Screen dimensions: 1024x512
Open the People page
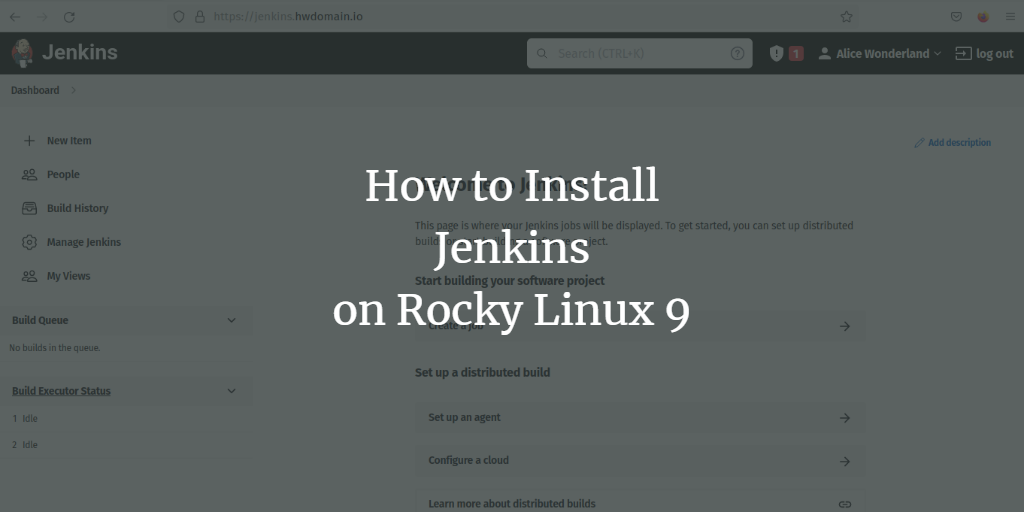click(63, 174)
